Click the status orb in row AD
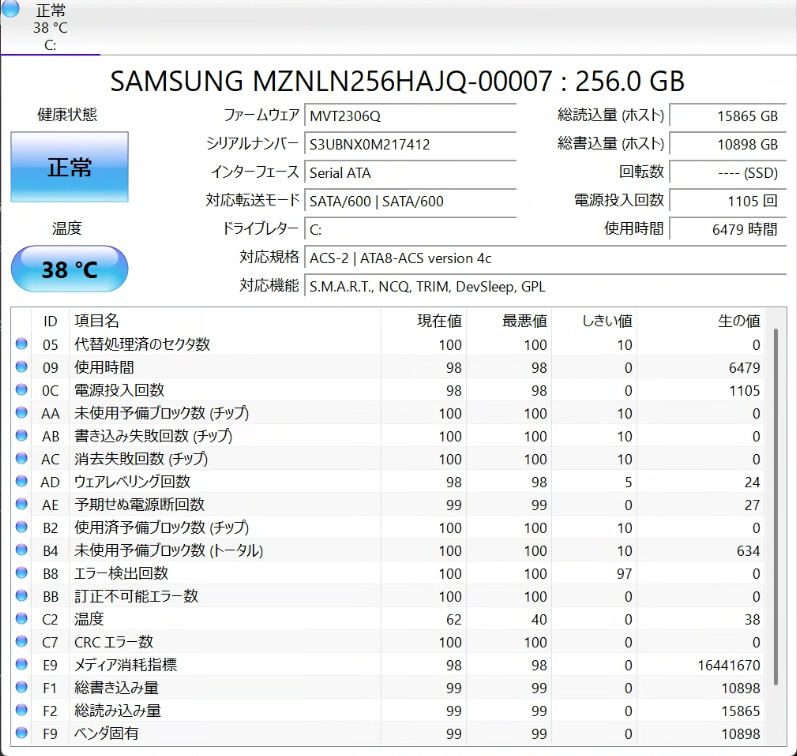797x756 pixels. coord(21,481)
